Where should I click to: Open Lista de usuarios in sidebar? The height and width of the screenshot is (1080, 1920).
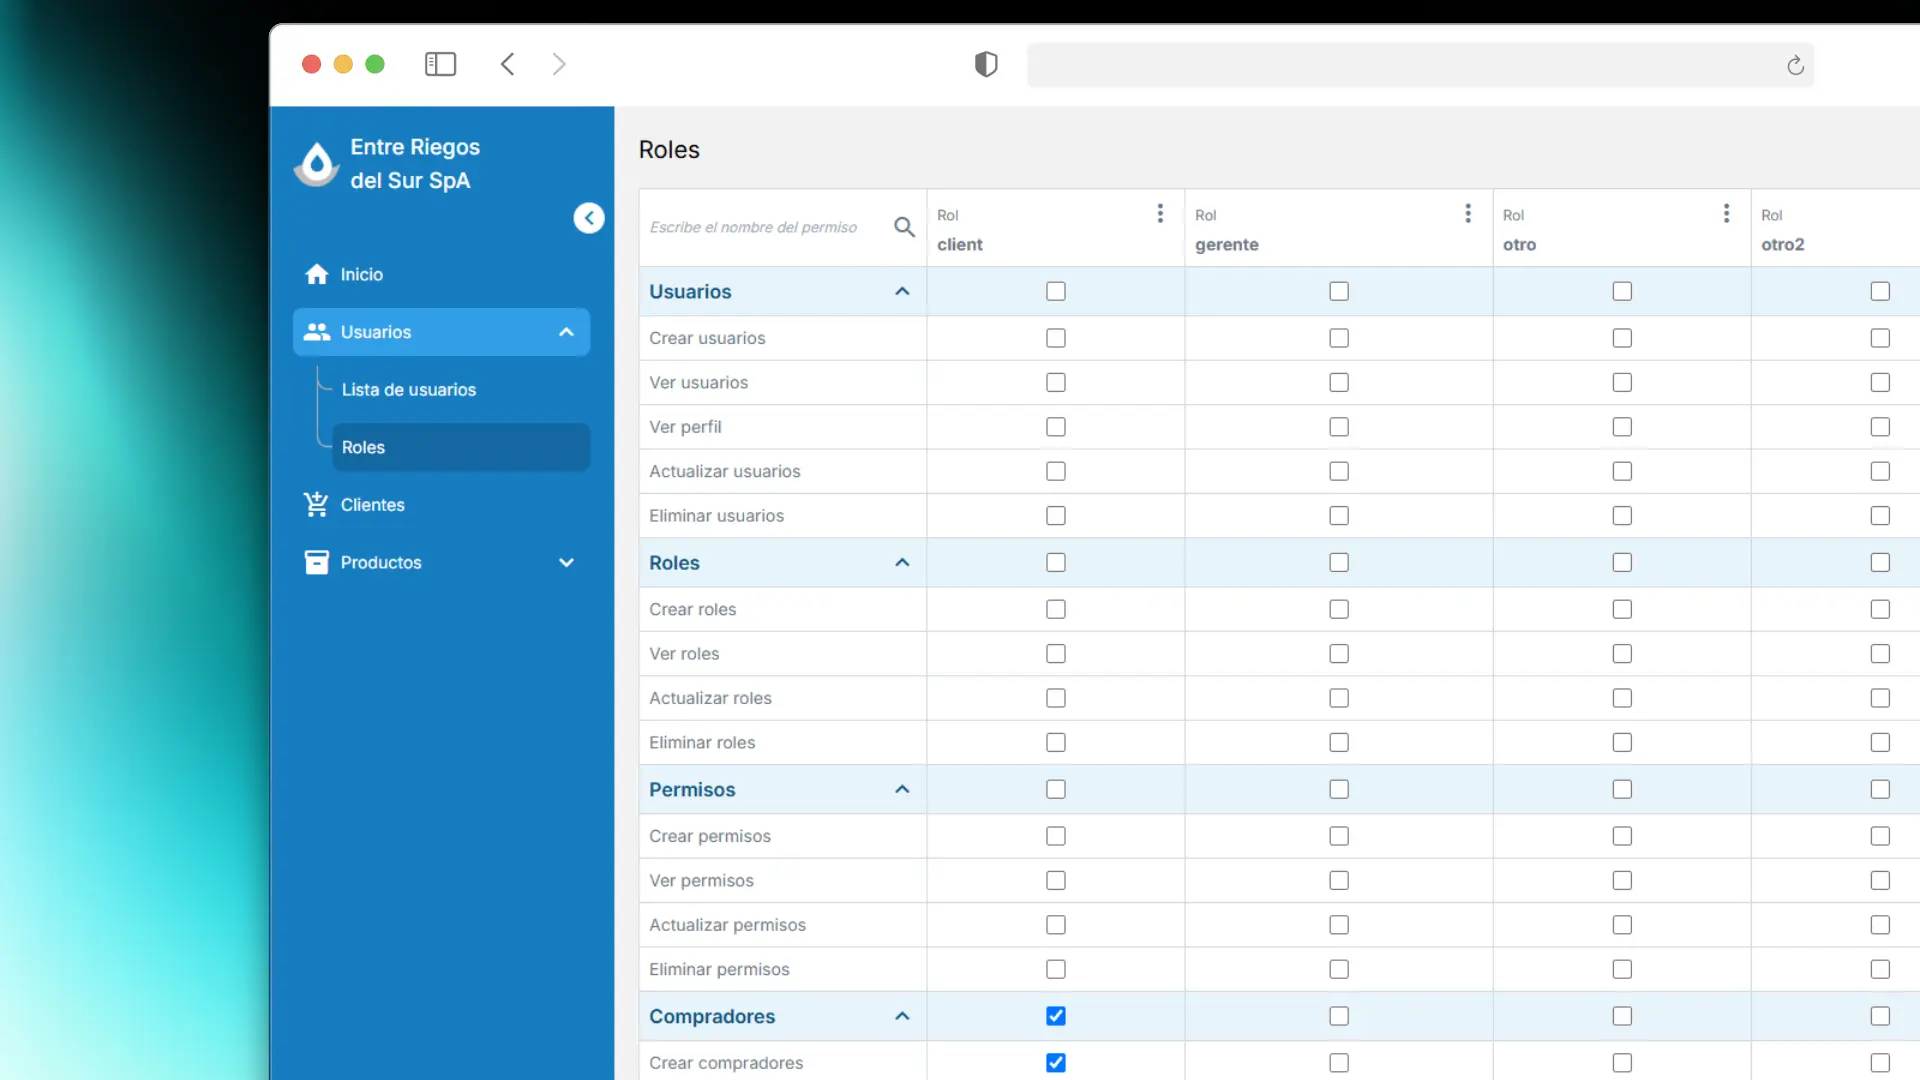pos(409,390)
